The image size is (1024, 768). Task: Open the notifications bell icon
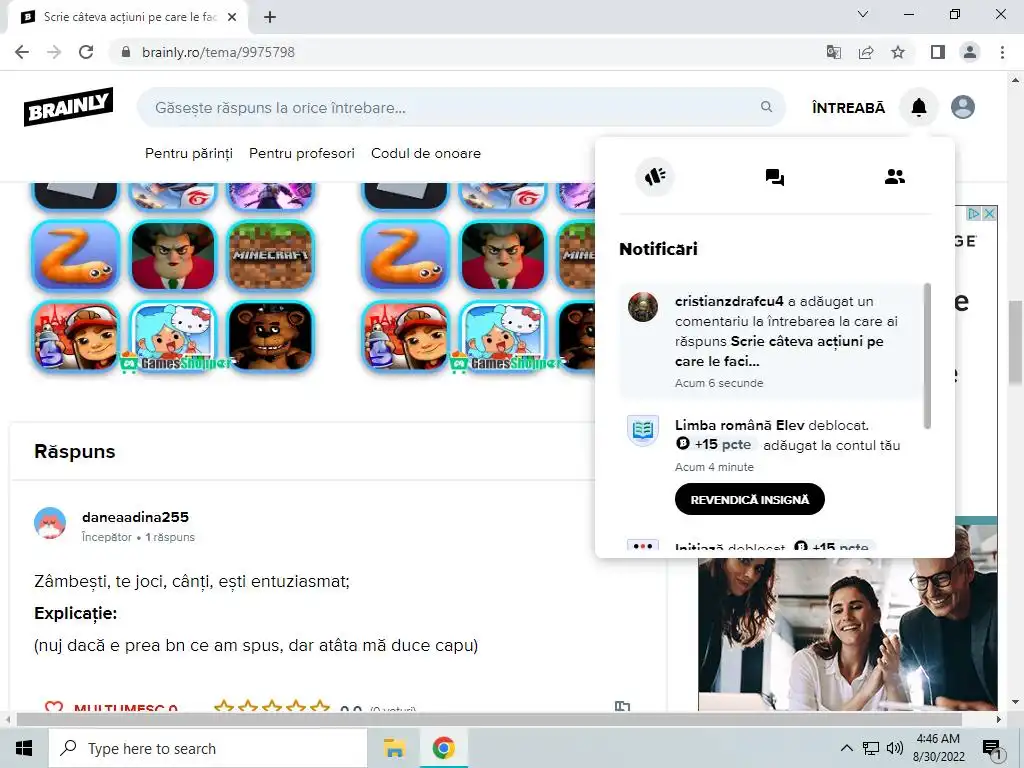tap(918, 107)
